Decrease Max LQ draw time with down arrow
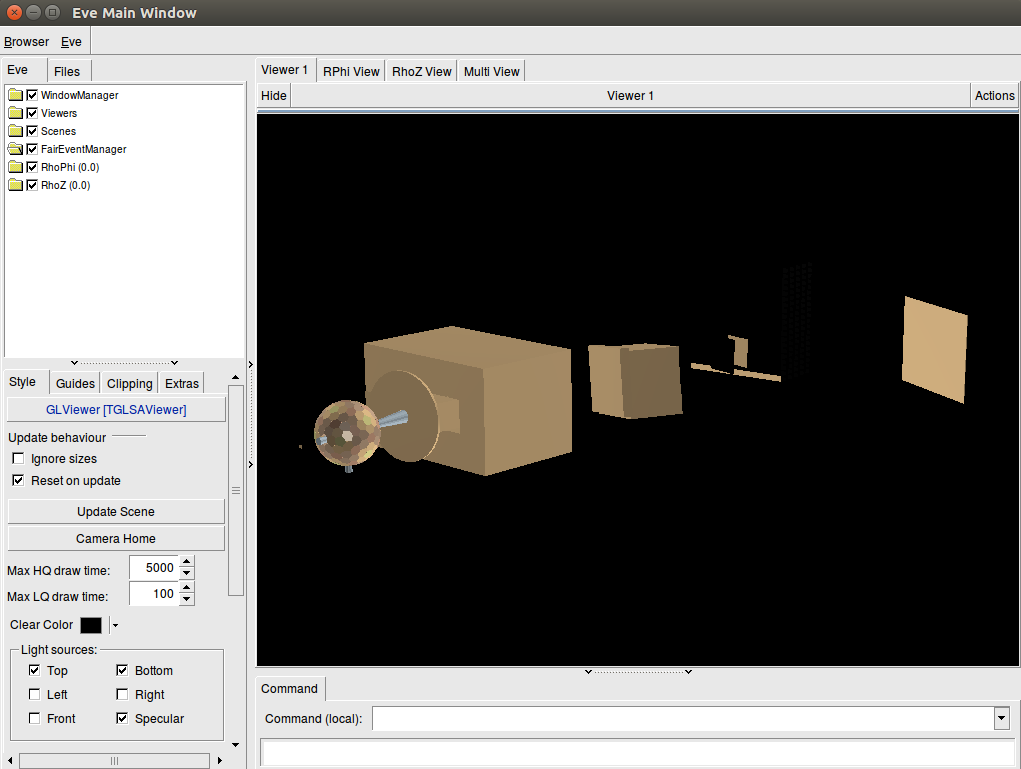The width and height of the screenshot is (1021, 769). pos(187,600)
